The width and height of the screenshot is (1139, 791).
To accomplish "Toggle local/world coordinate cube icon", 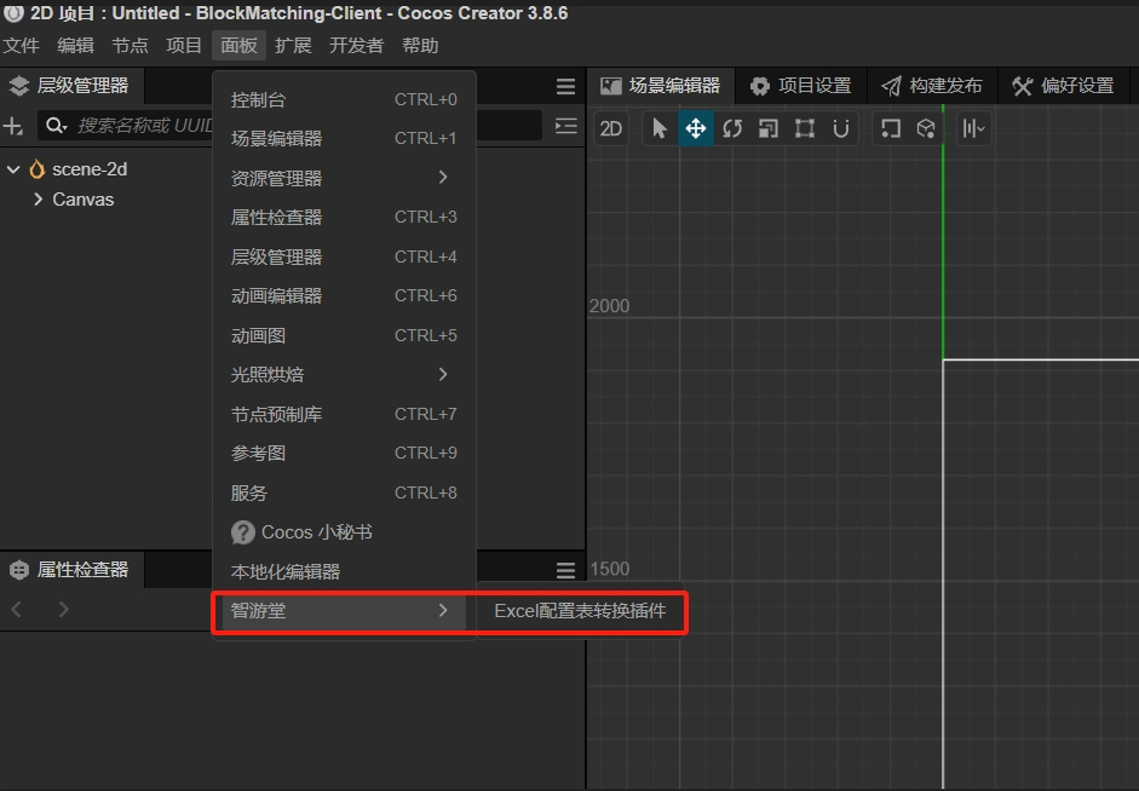I will 926,129.
